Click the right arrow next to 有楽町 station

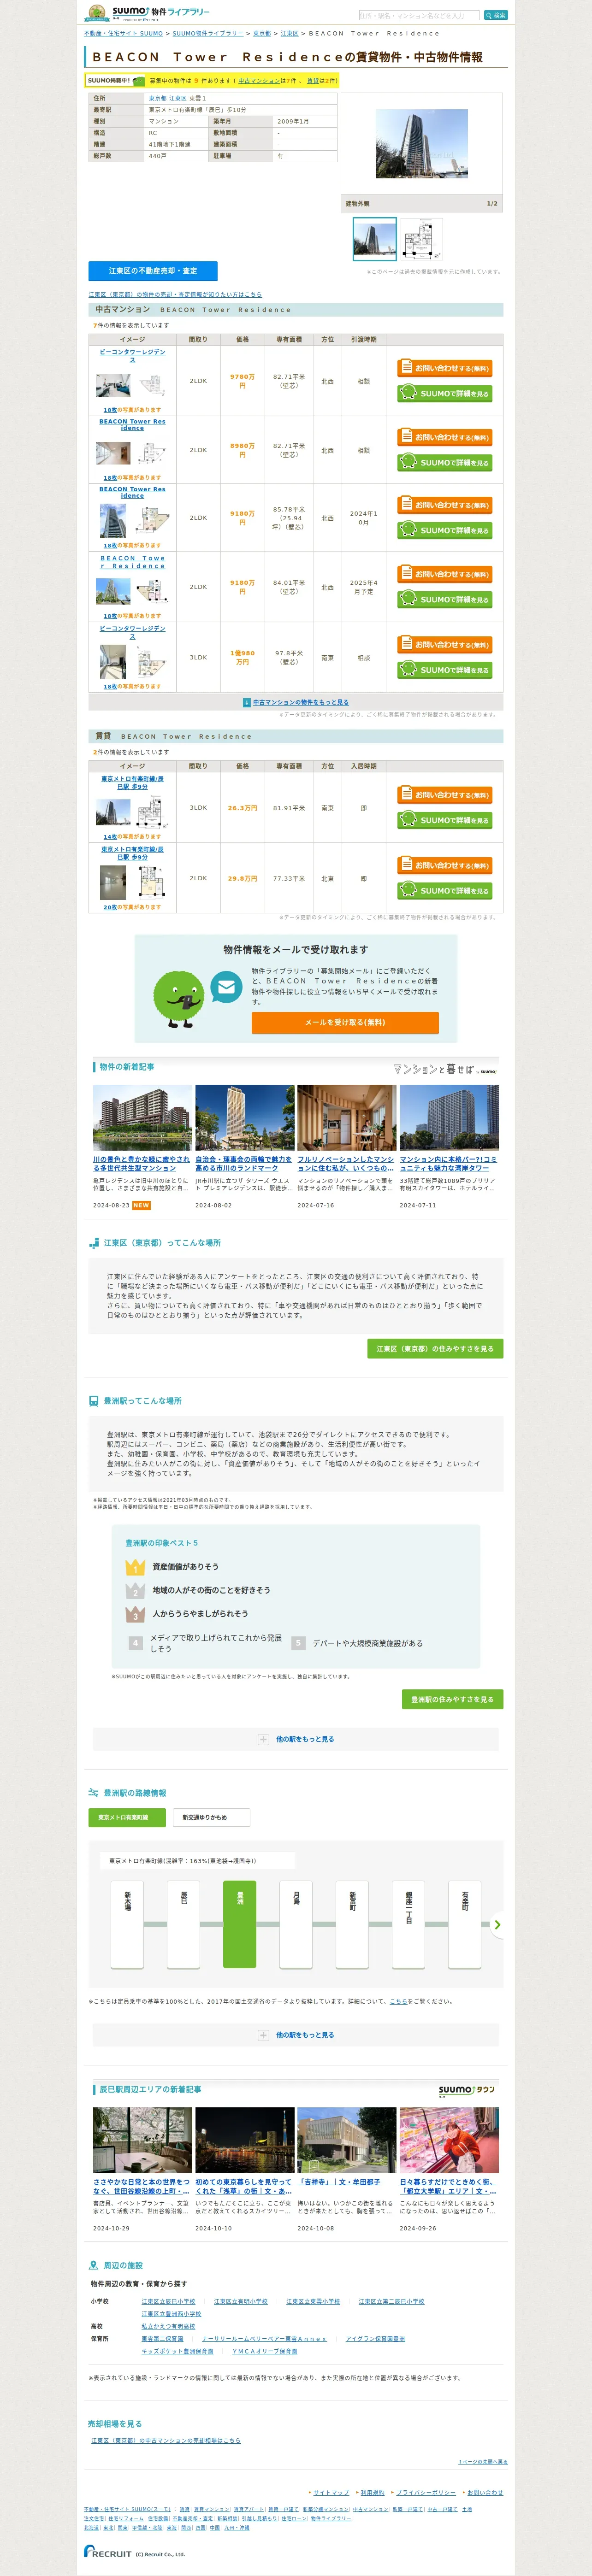(498, 1924)
